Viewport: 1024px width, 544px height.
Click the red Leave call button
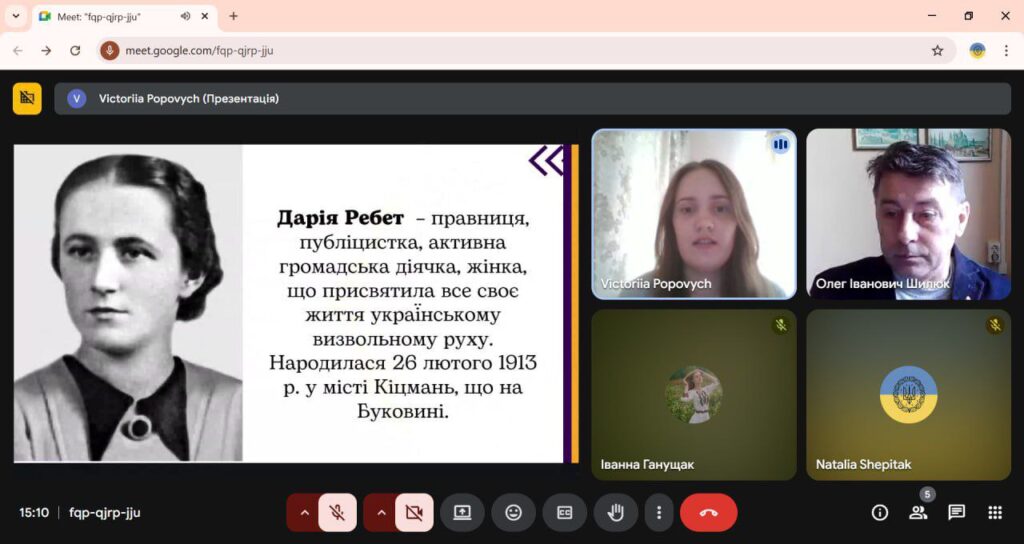coord(708,513)
